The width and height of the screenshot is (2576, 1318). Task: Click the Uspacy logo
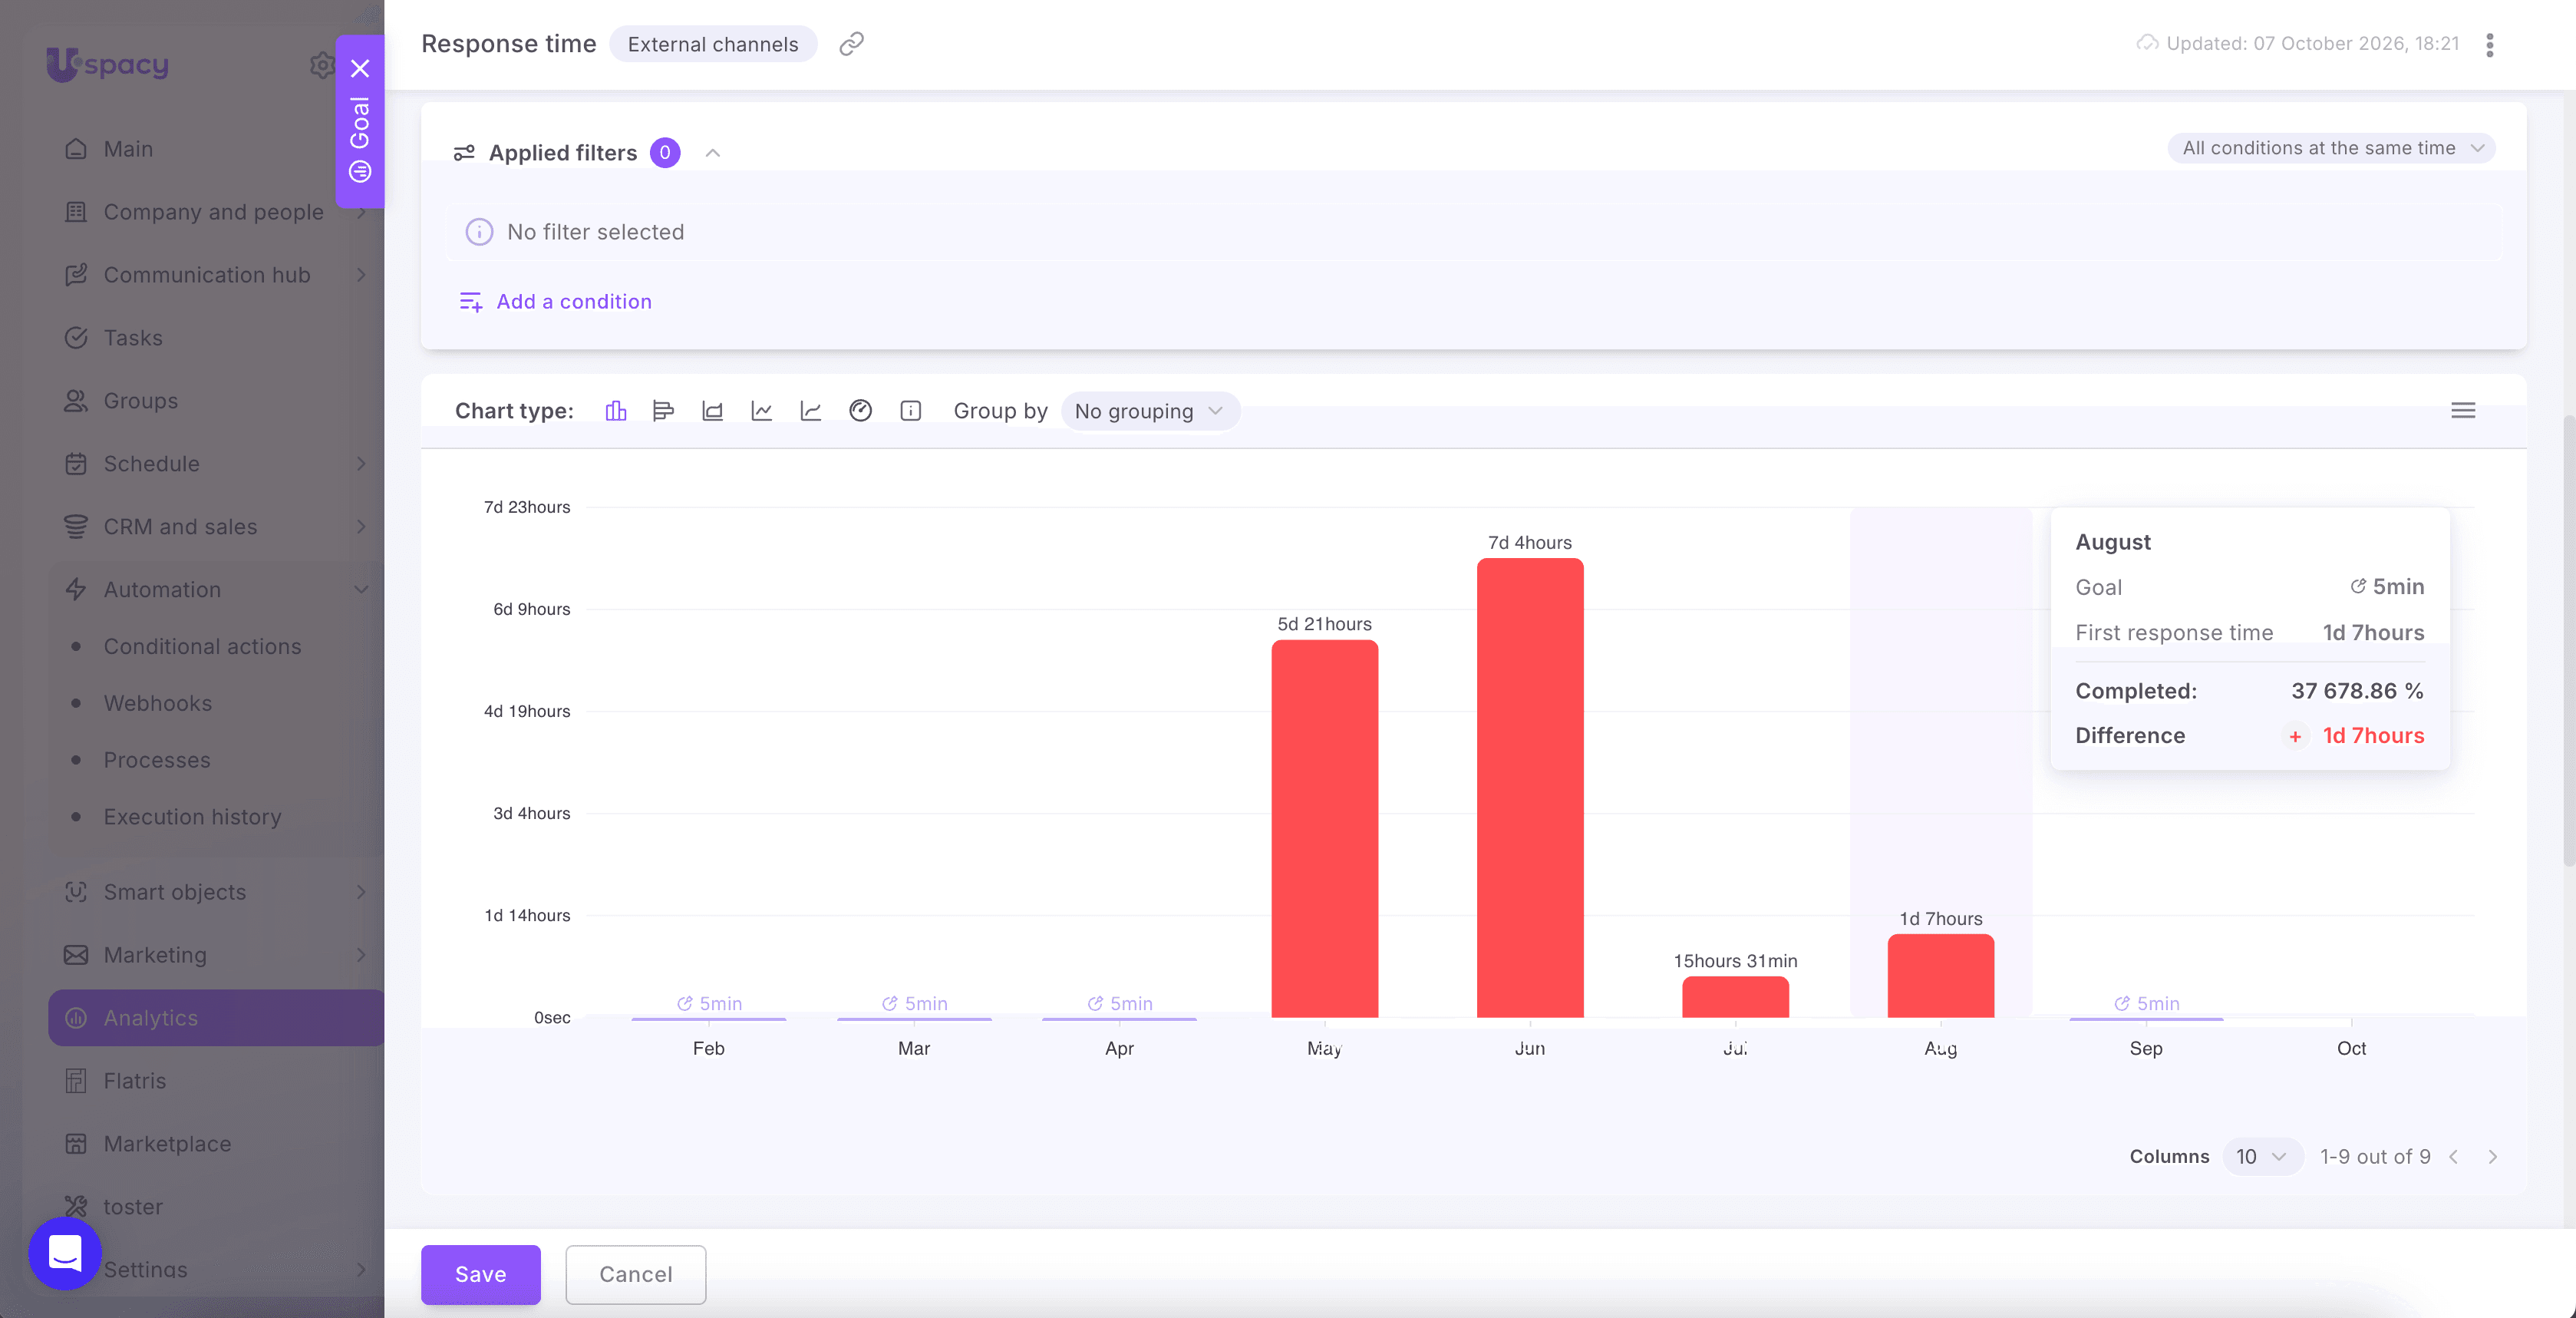(x=107, y=64)
